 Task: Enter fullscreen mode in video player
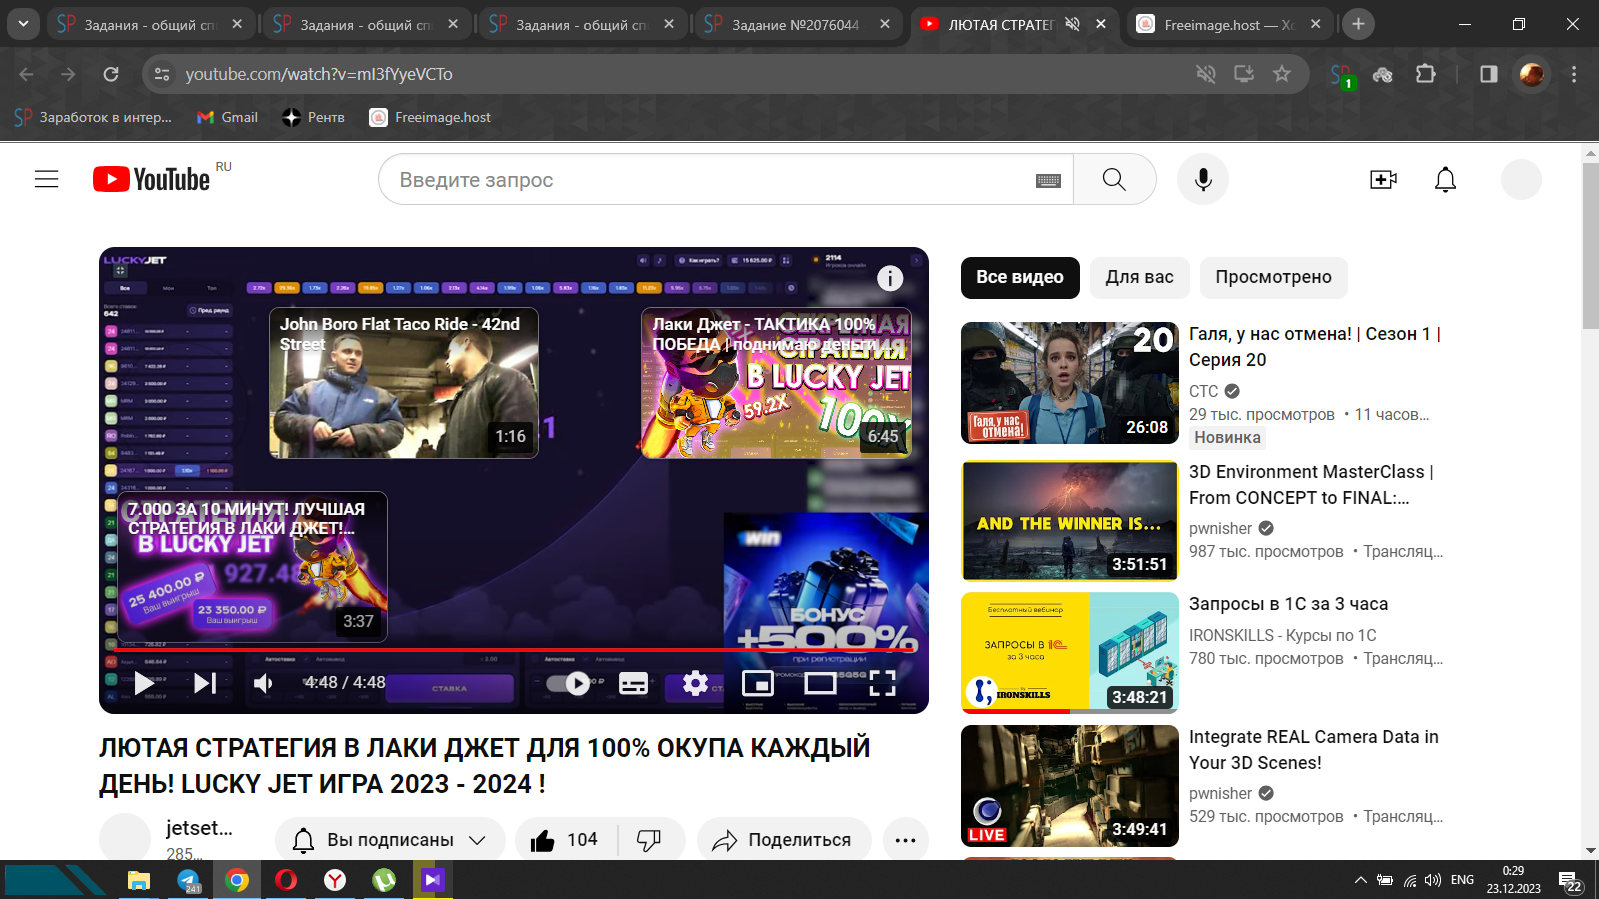click(x=882, y=683)
